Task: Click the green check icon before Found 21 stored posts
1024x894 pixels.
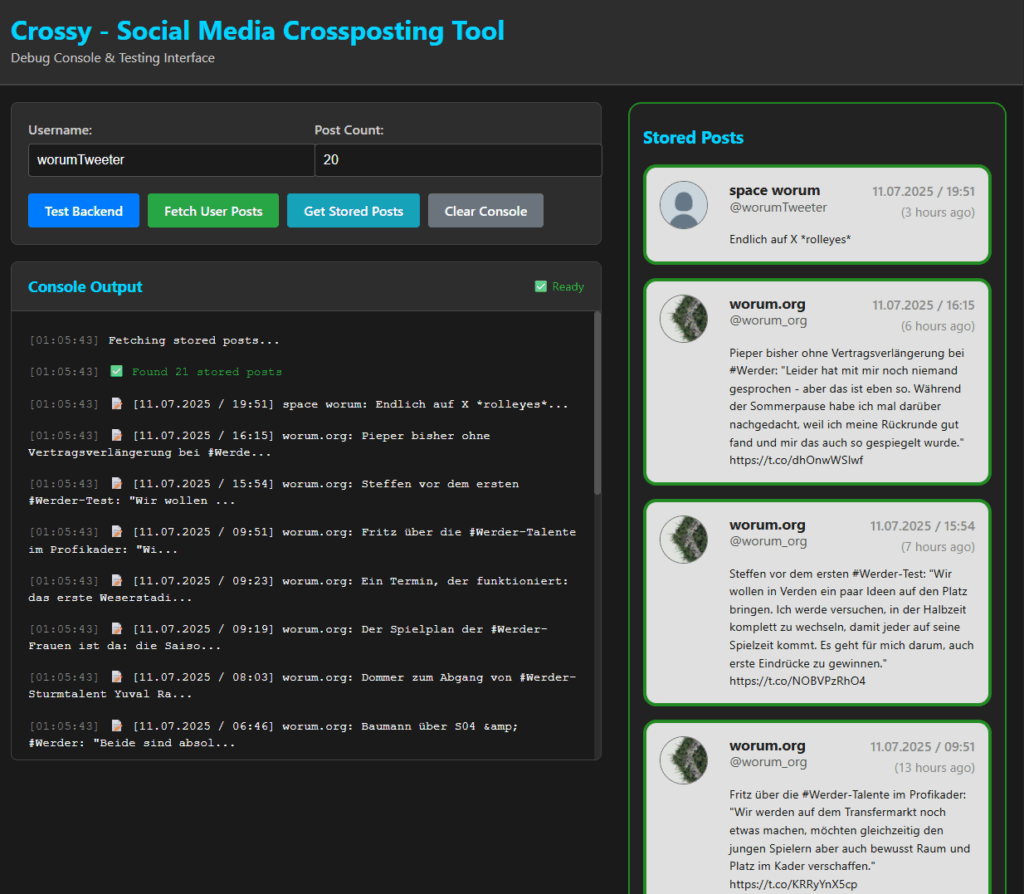Action: pyautogui.click(x=117, y=372)
